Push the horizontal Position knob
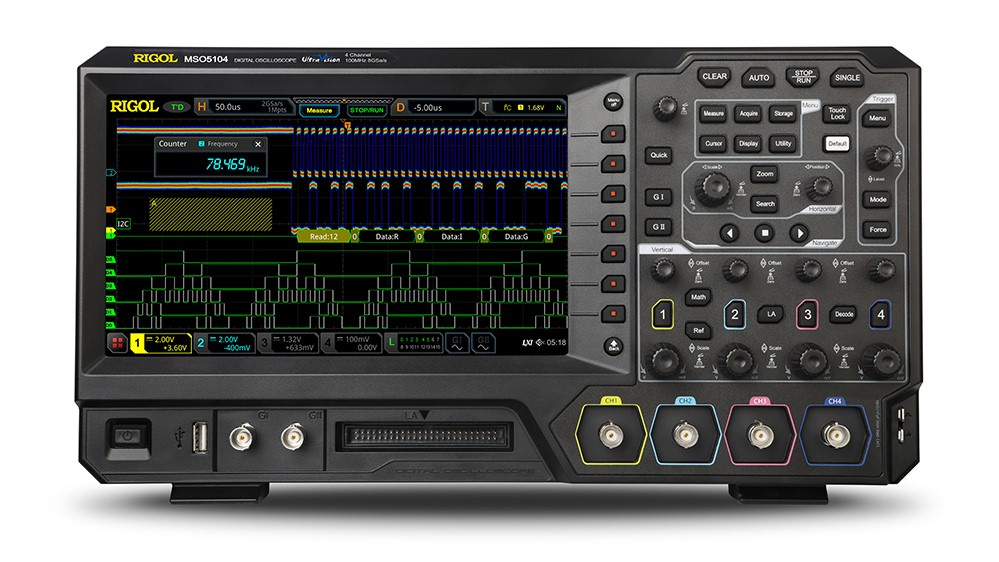The width and height of the screenshot is (999, 562). coord(819,187)
